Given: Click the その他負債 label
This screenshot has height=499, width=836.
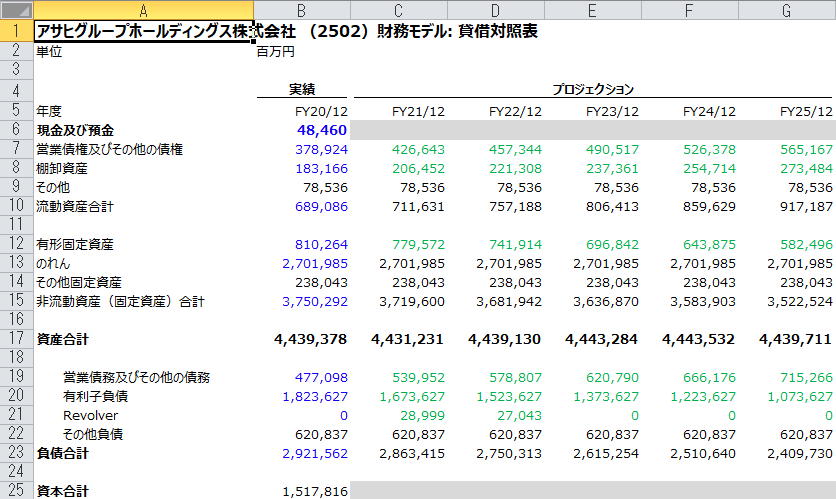Looking at the screenshot, I should 93,434.
